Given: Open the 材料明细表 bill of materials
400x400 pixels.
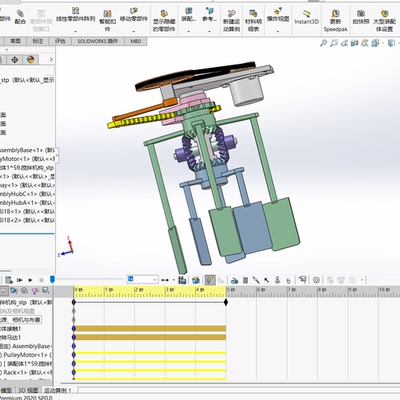Looking at the screenshot, I should 253,21.
